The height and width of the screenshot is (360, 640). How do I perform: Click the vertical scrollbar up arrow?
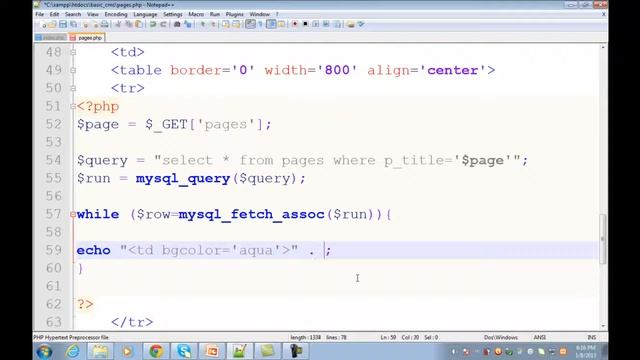[603, 48]
